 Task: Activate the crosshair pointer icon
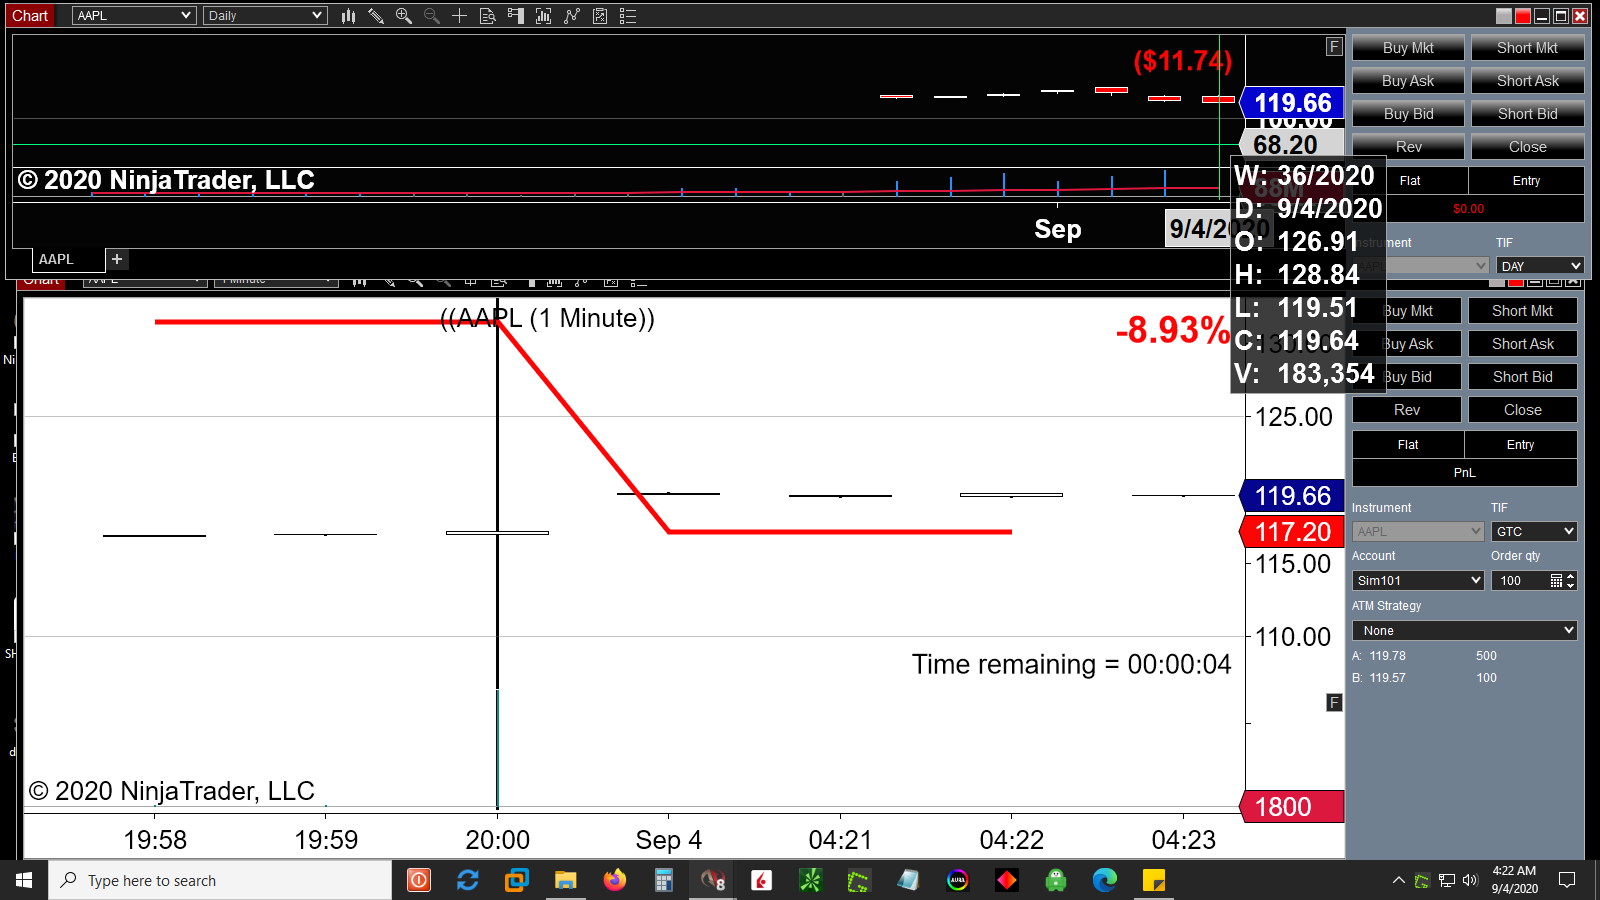click(x=460, y=16)
